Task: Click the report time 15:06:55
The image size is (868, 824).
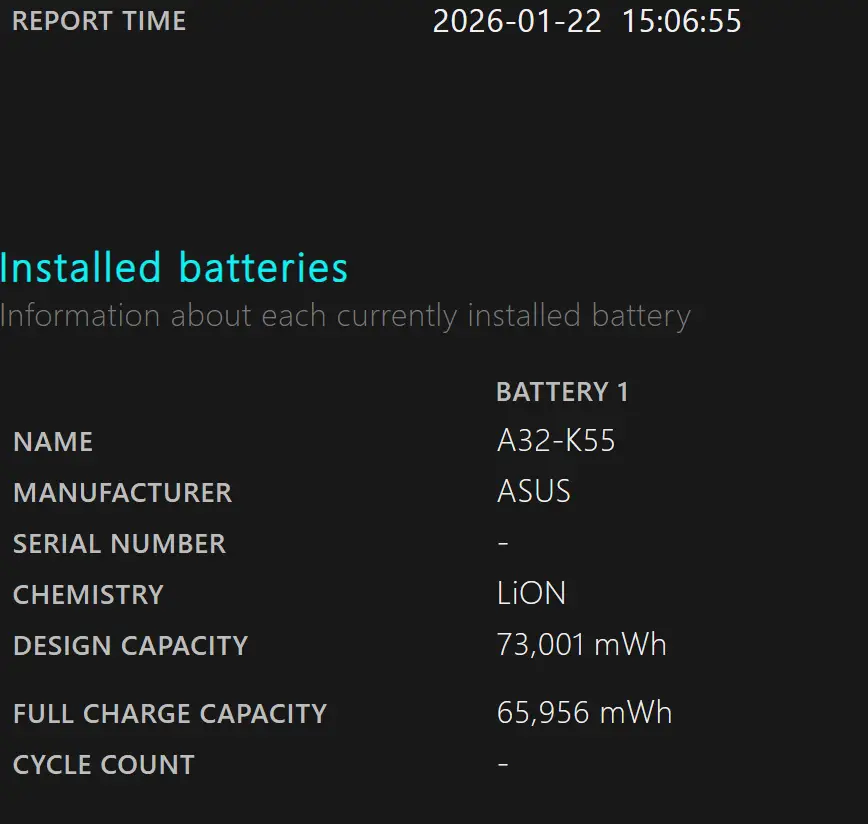Action: click(x=682, y=21)
